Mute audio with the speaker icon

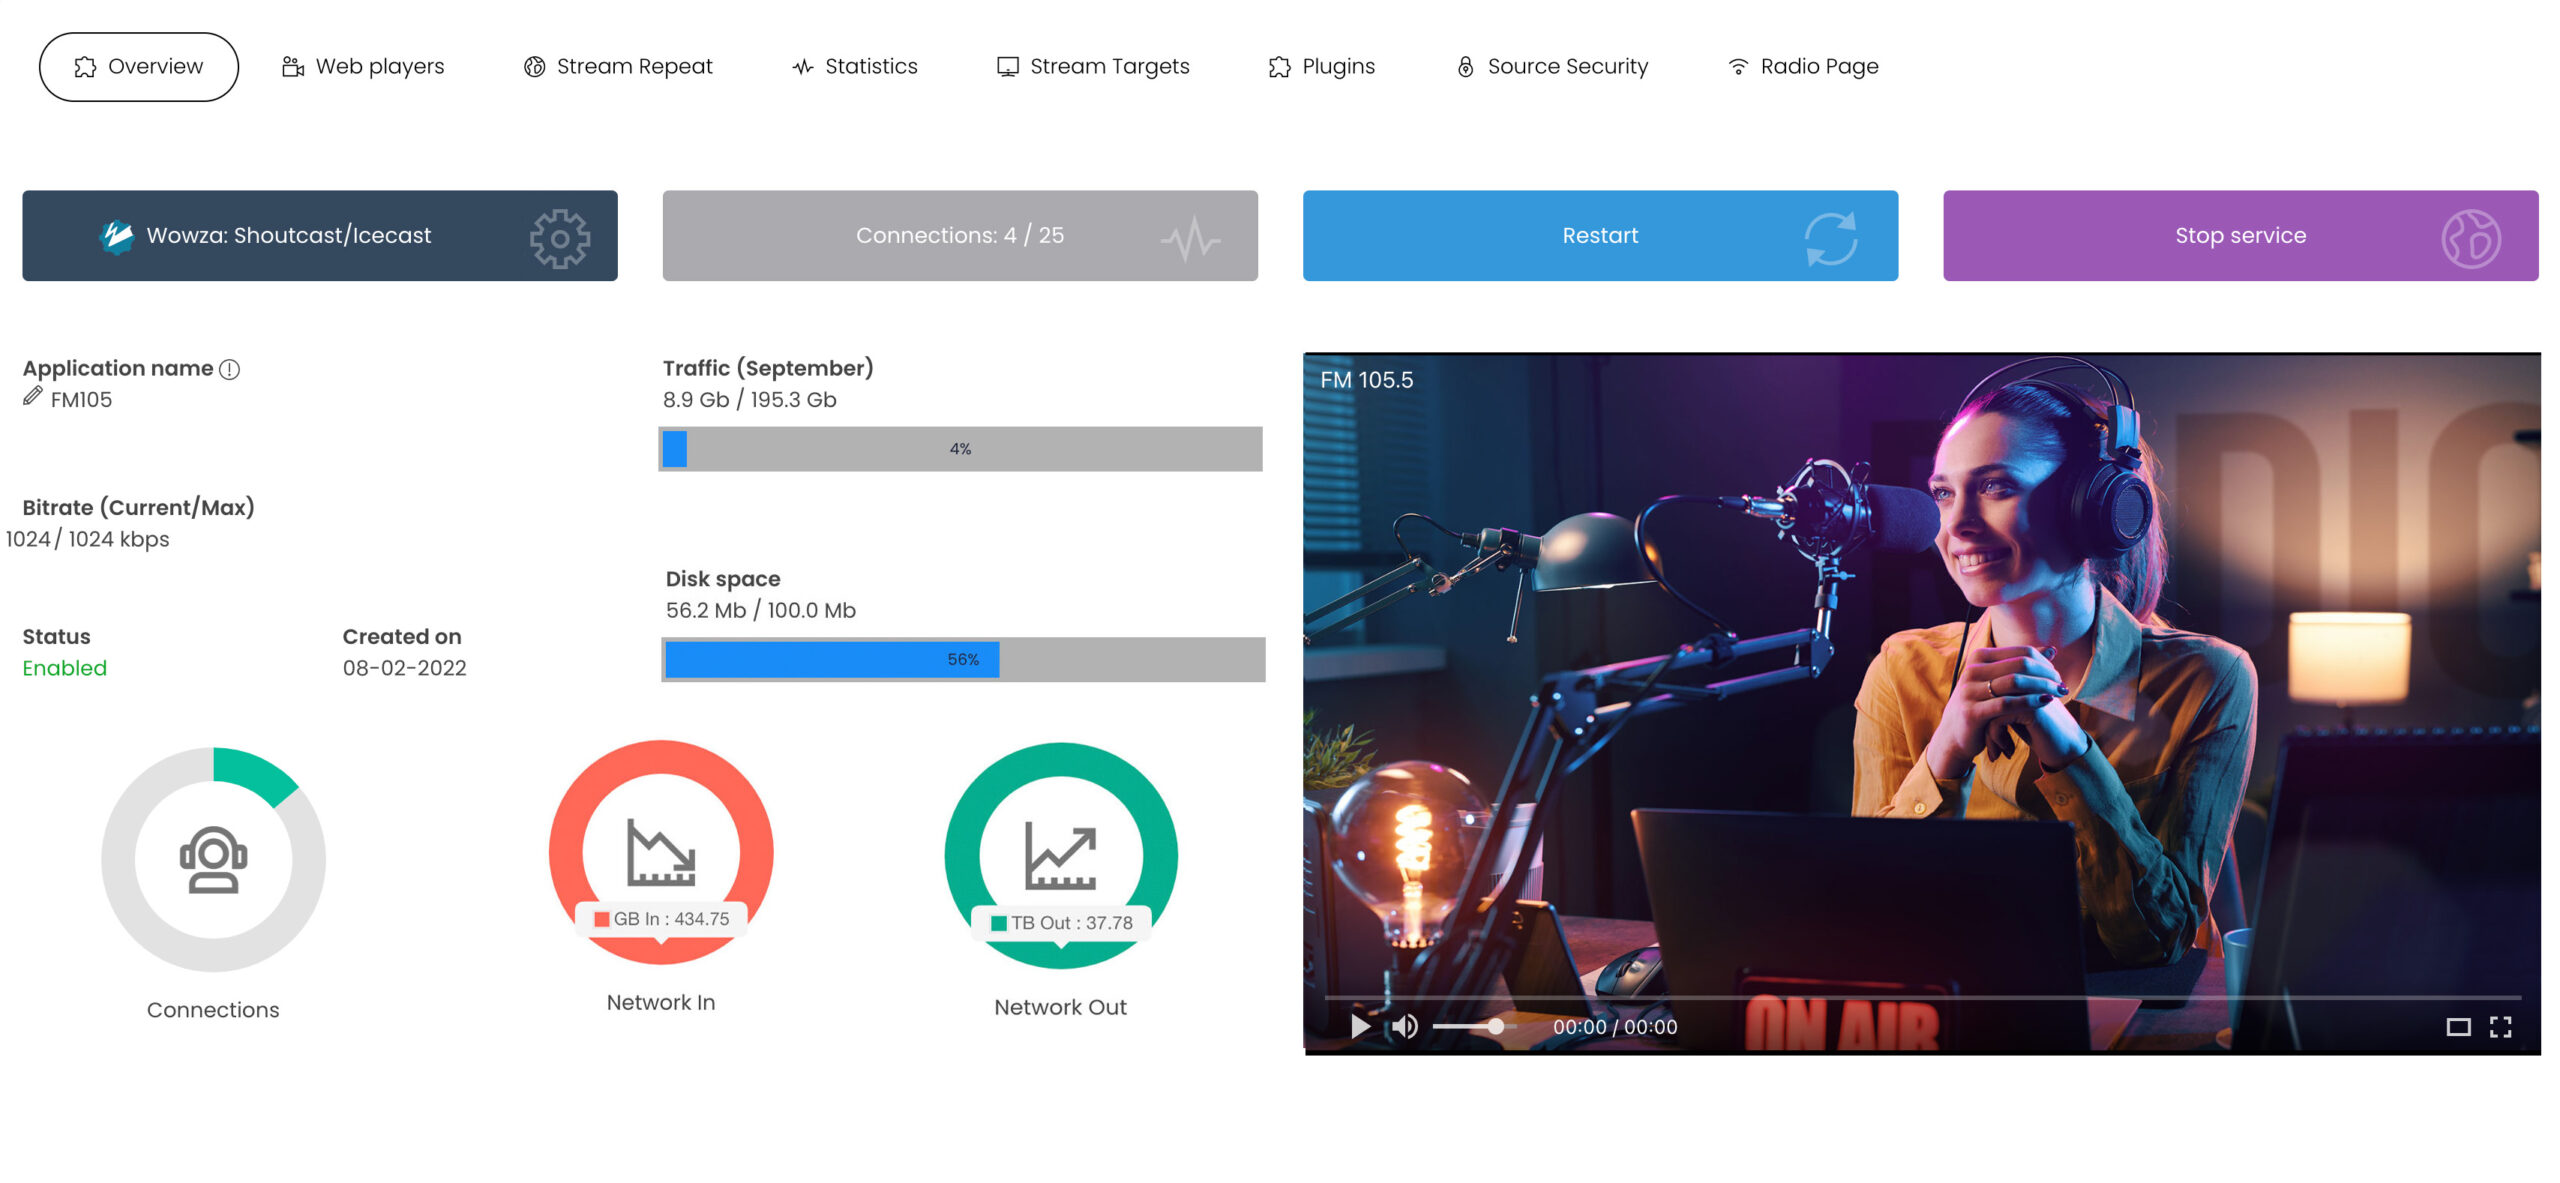click(1404, 1026)
